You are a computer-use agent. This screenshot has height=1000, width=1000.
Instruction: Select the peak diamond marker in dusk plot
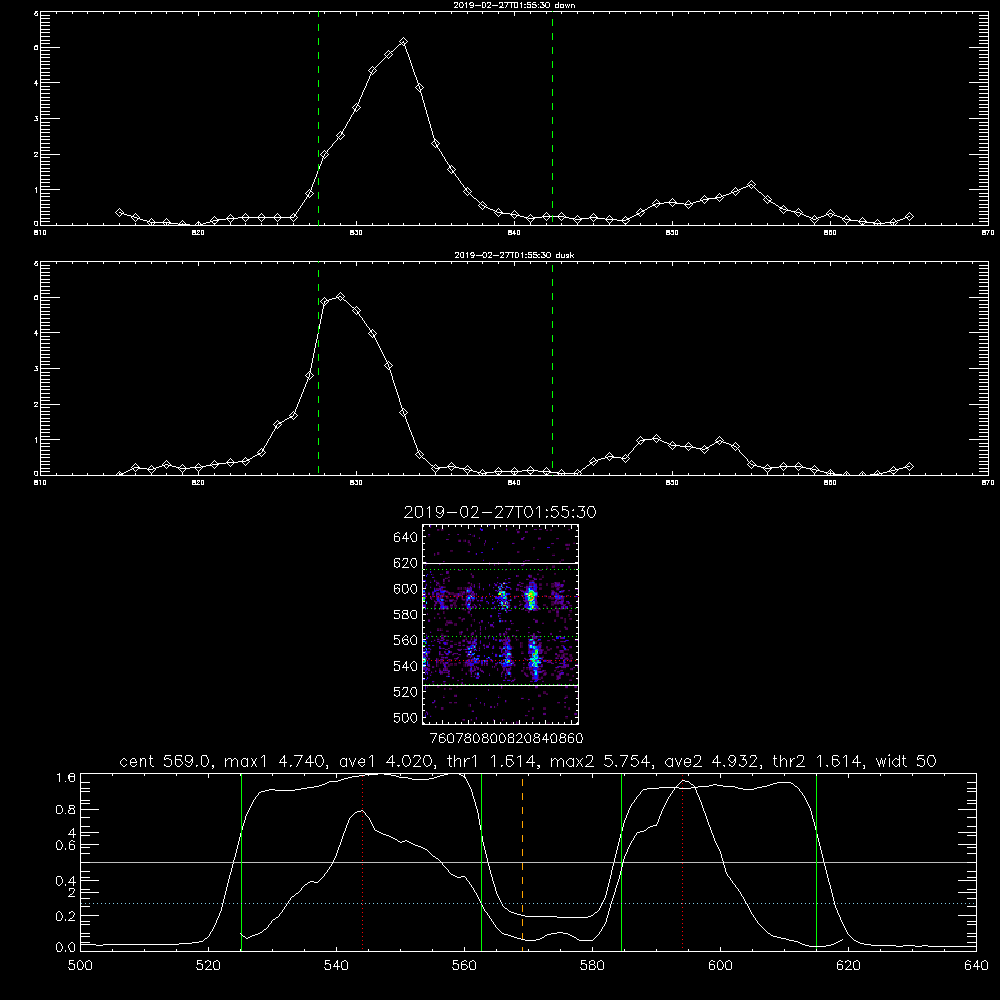coord(341,297)
